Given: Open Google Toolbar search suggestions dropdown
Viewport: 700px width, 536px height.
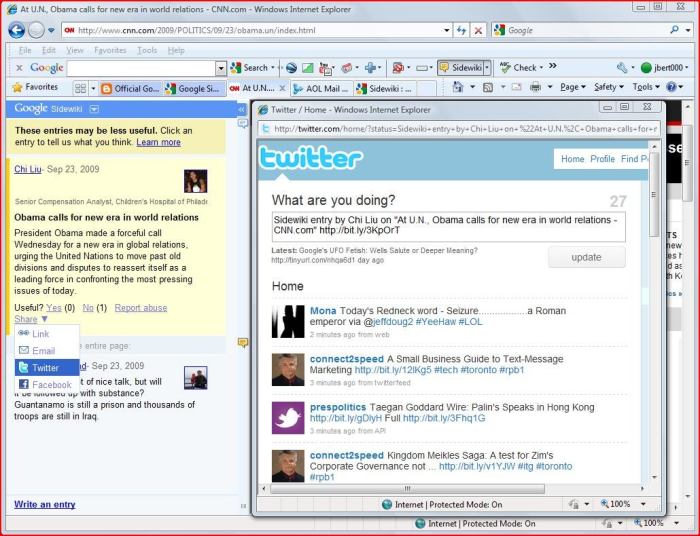Looking at the screenshot, I should pyautogui.click(x=221, y=68).
